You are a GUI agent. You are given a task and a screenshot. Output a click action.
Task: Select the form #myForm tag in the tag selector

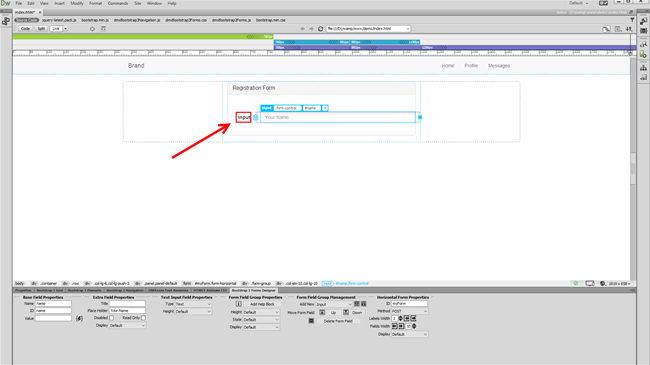click(210, 284)
